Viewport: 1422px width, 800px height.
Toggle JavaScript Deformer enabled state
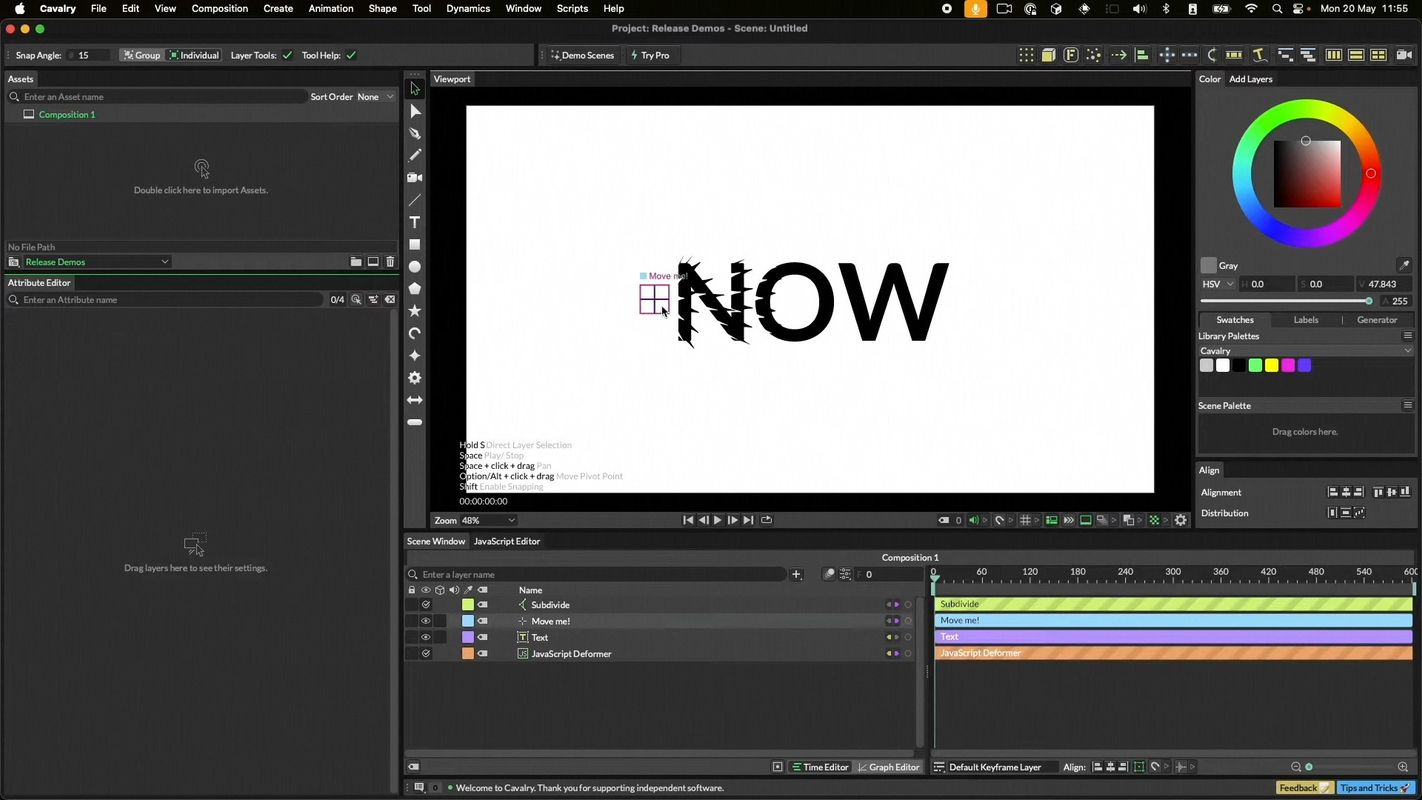coord(425,654)
